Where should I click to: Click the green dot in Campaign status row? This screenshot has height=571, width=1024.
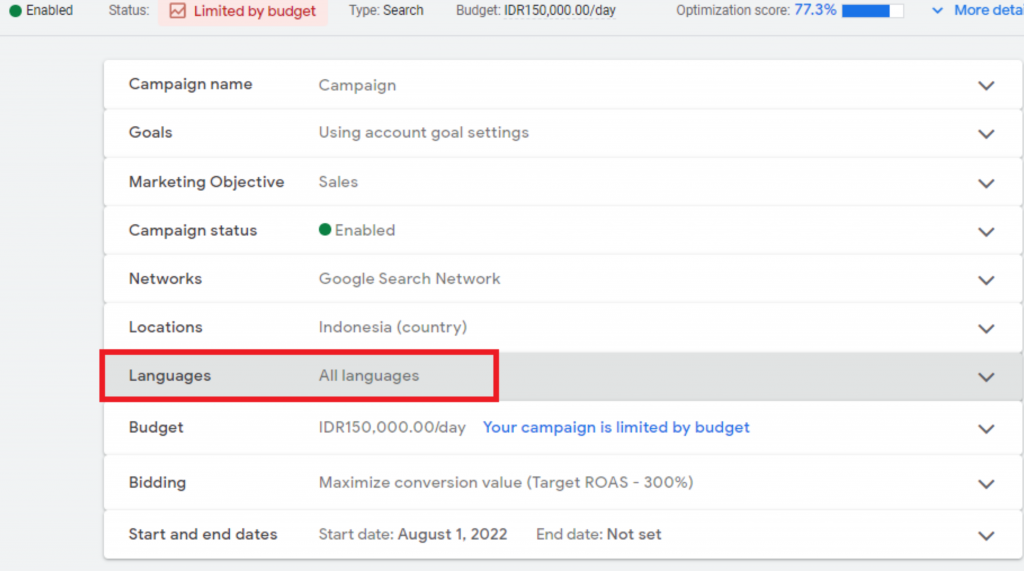pos(325,230)
